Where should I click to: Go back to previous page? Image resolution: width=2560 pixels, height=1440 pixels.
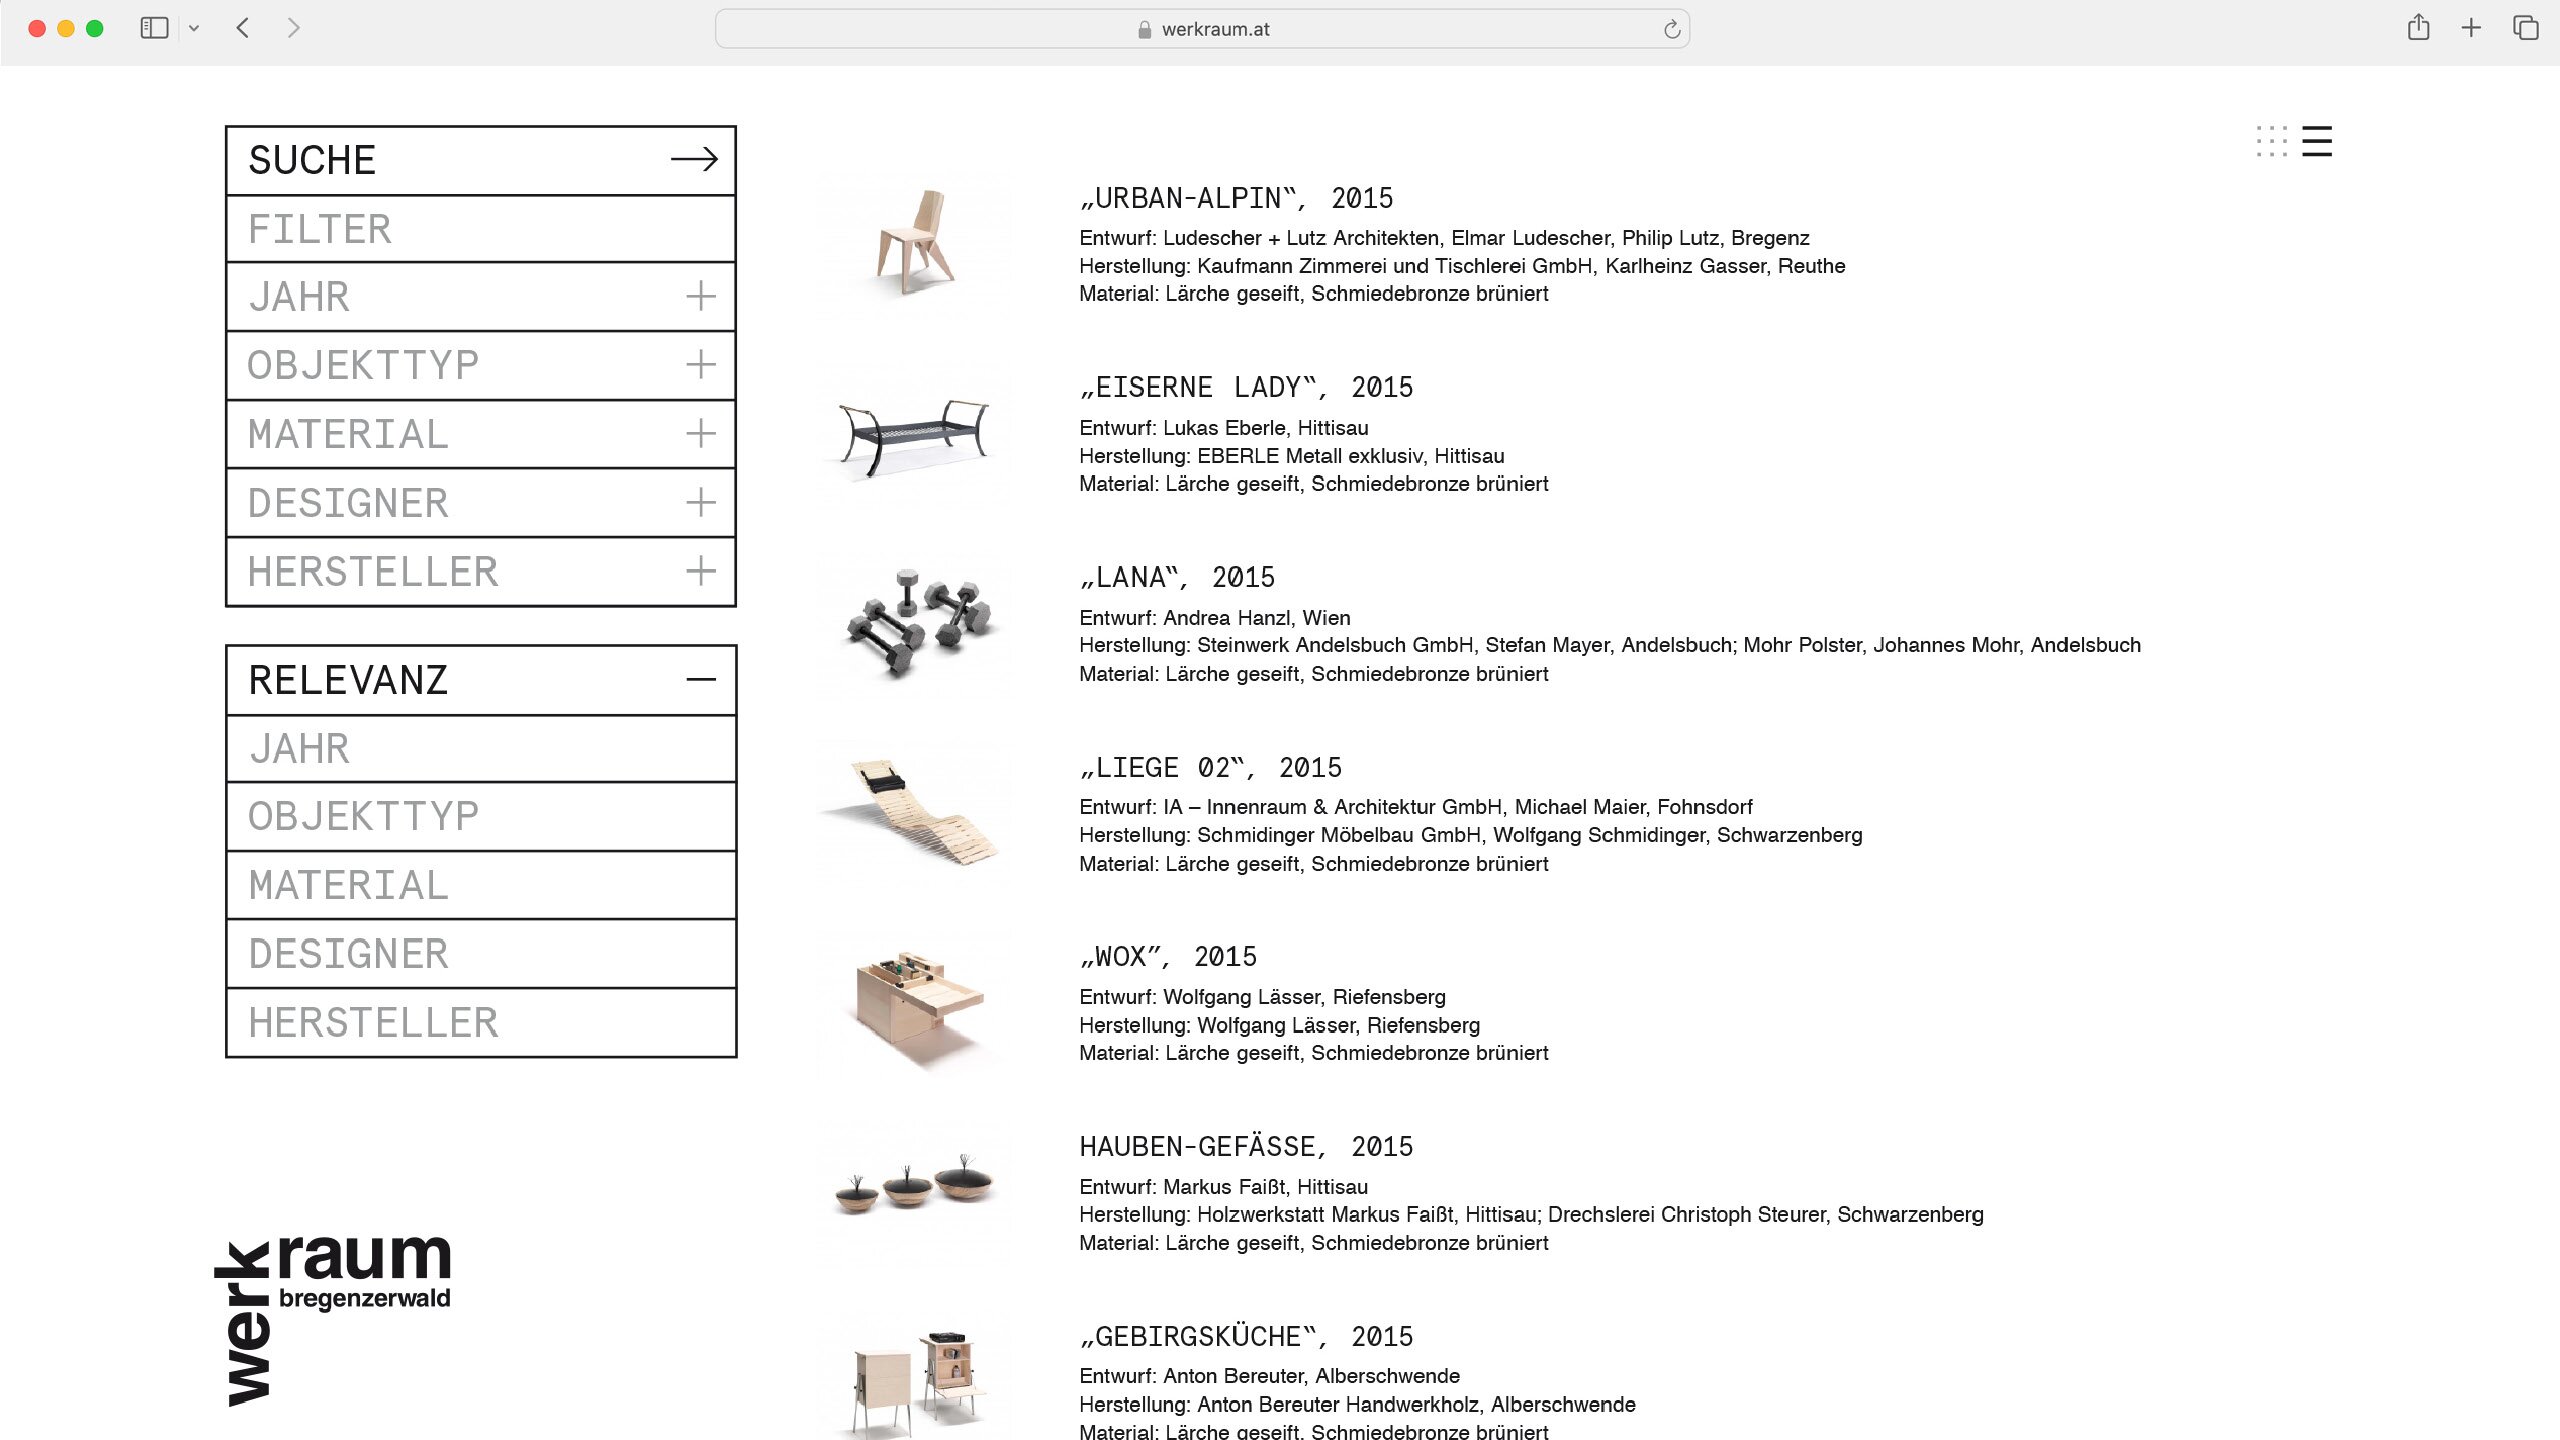[x=243, y=28]
